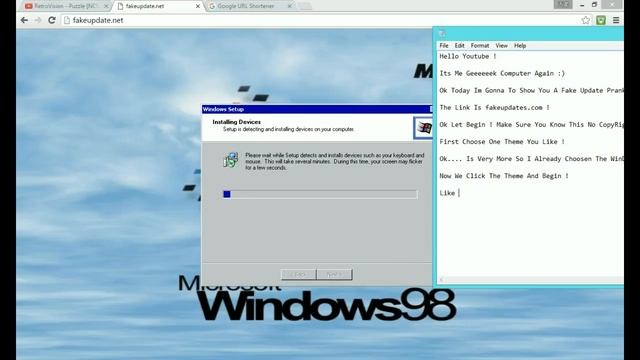The width and height of the screenshot is (640, 360).
Task: Click the 'First Choose One Theme You Like !' line
Action: [502, 142]
